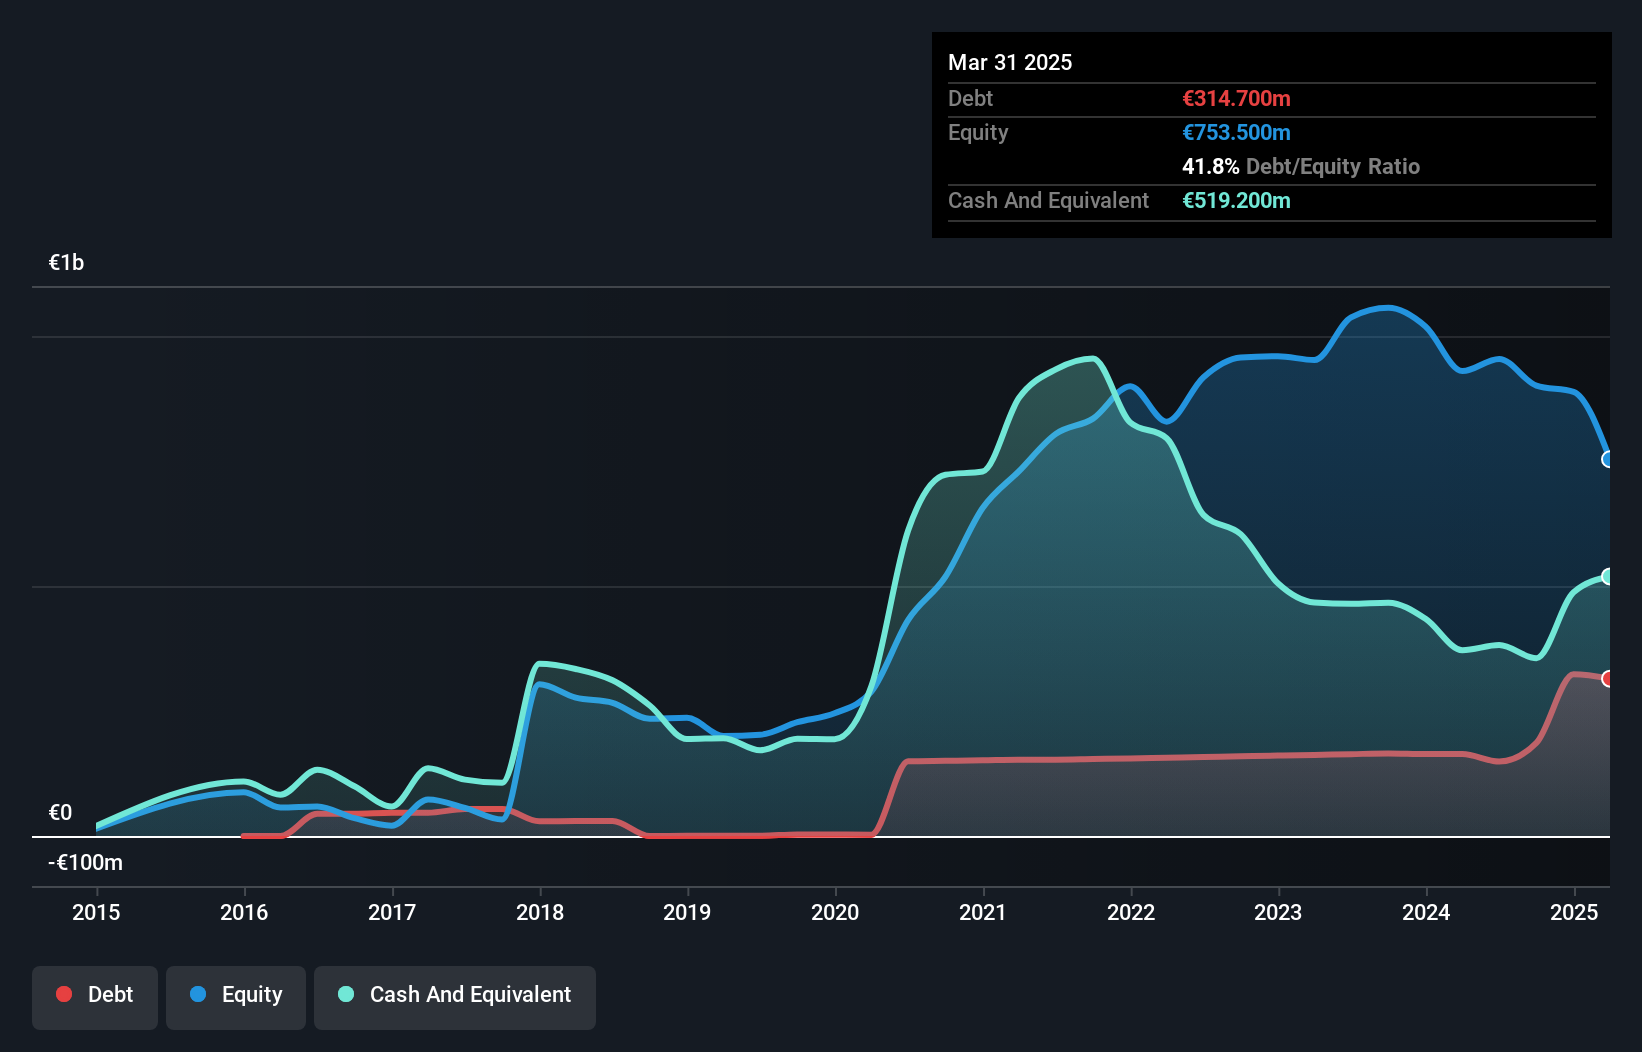Click the blue Equity legend dot

pyautogui.click(x=198, y=994)
